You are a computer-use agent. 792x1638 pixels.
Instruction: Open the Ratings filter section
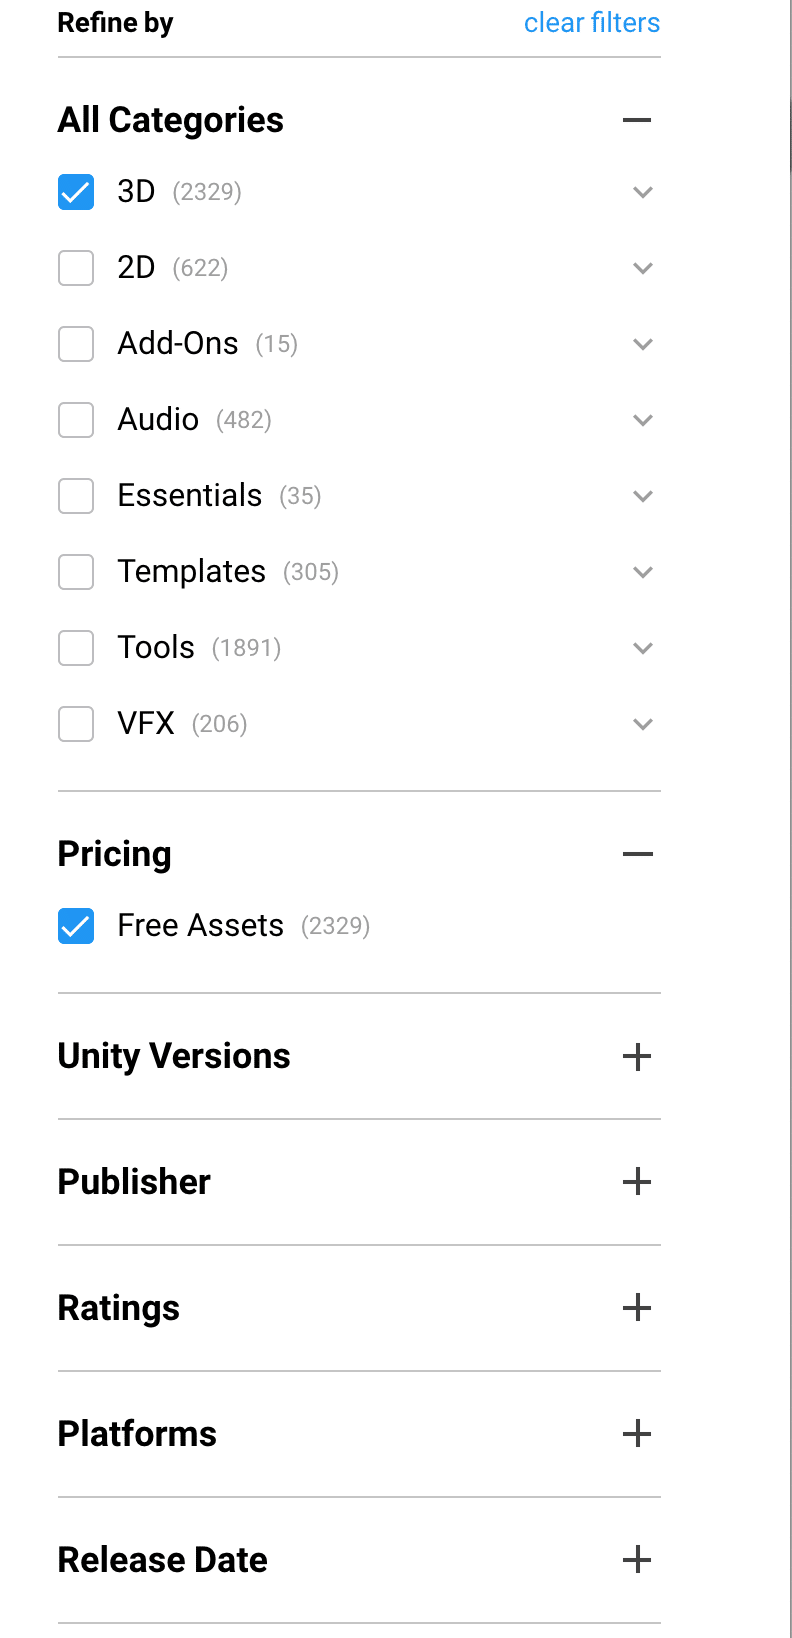click(636, 1308)
